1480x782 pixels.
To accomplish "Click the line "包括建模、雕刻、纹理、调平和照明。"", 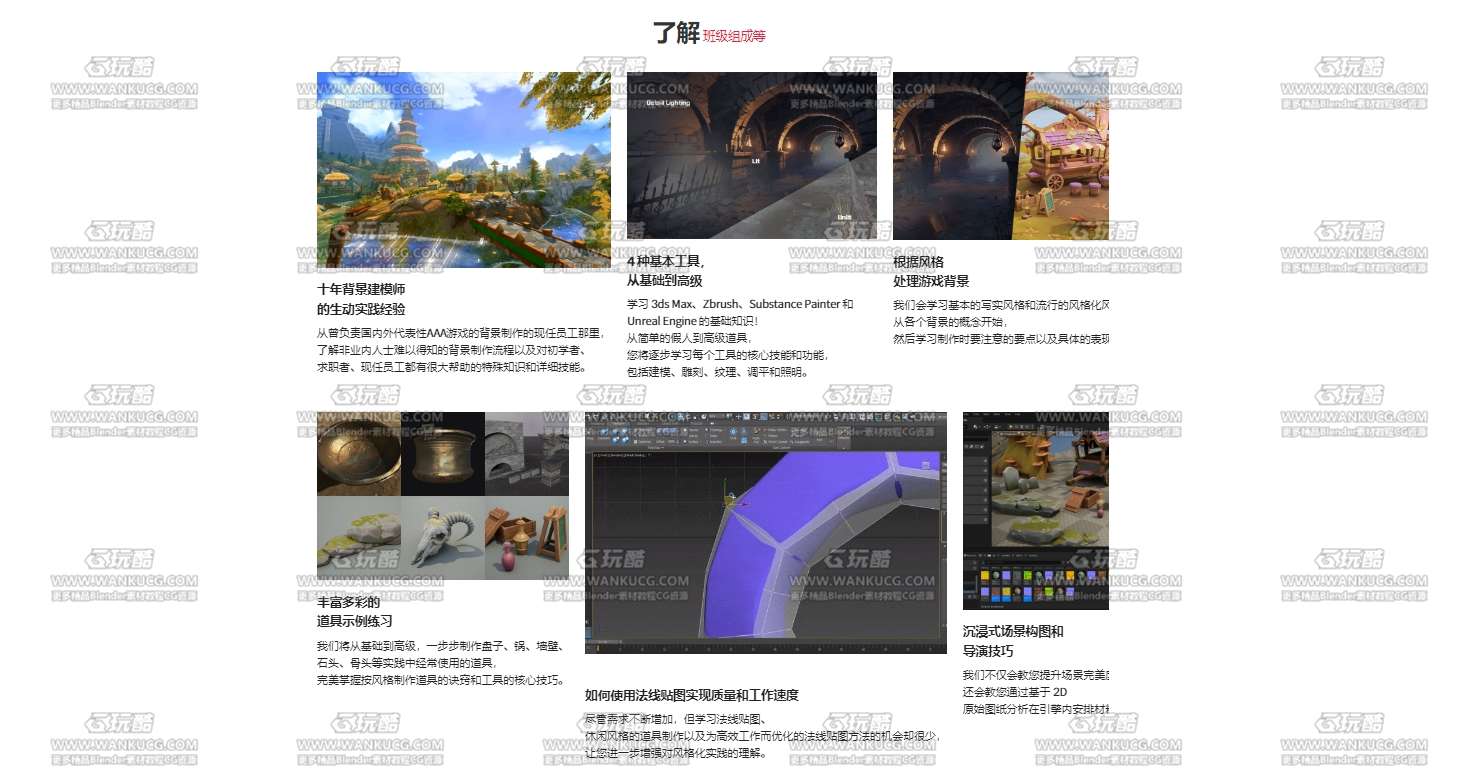I will coord(717,372).
